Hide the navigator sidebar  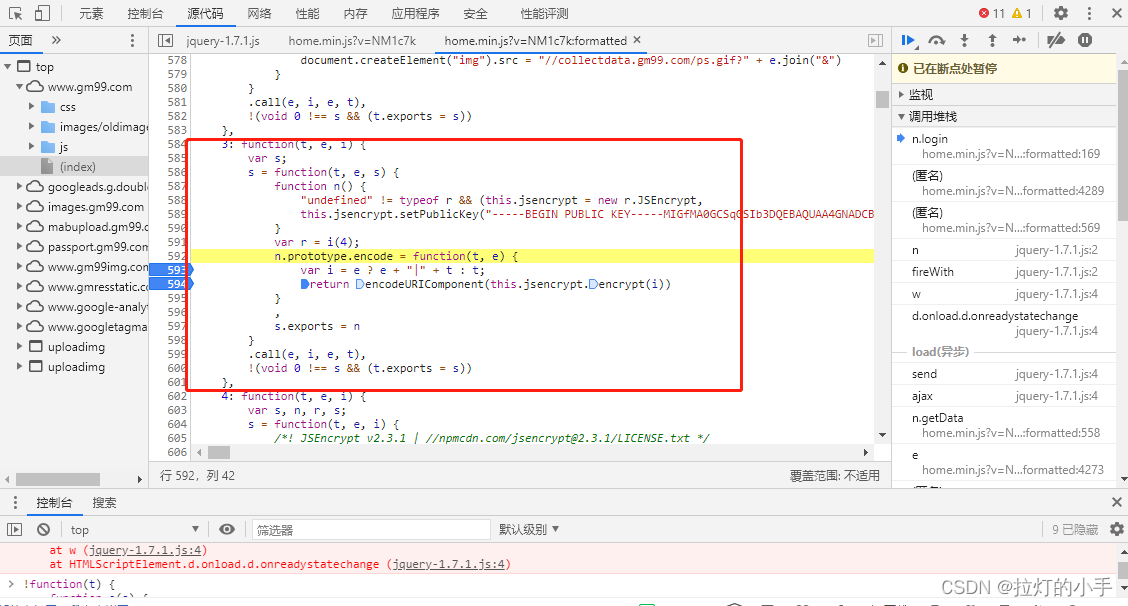165,40
